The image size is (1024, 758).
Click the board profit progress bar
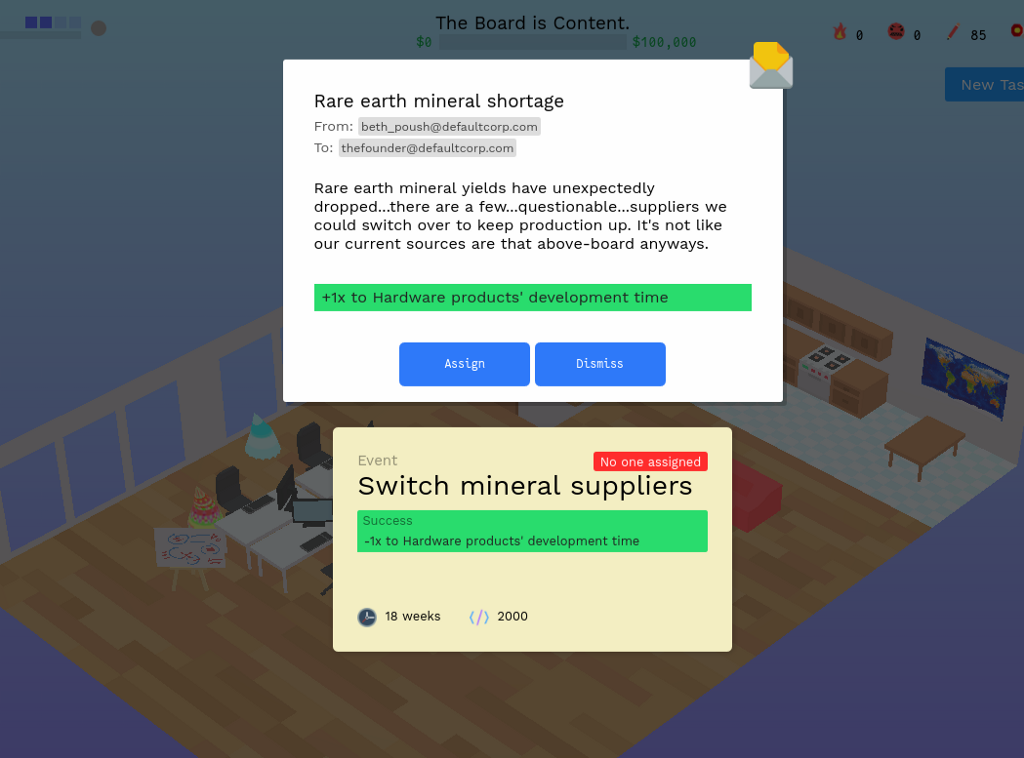click(532, 42)
